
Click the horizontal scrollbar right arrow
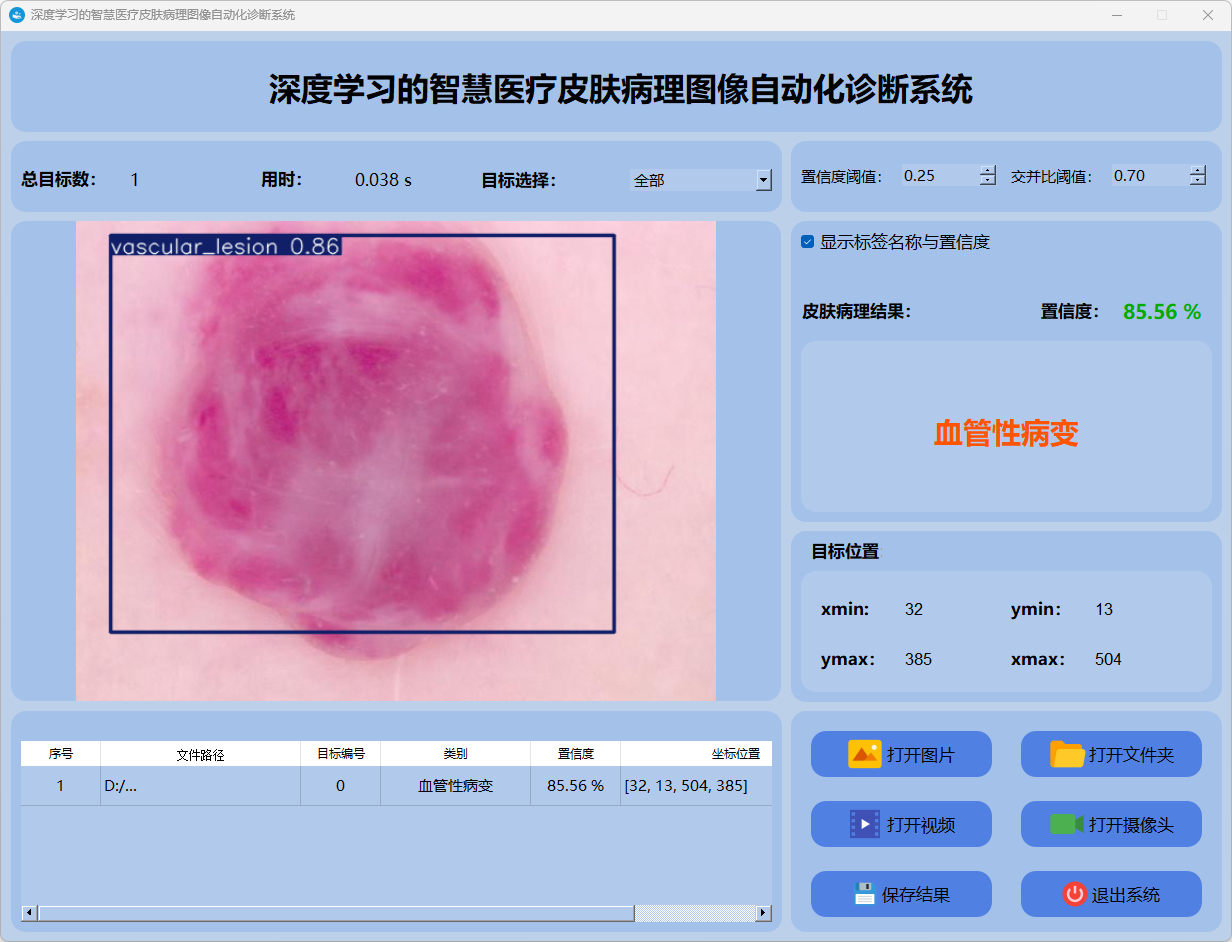point(763,913)
